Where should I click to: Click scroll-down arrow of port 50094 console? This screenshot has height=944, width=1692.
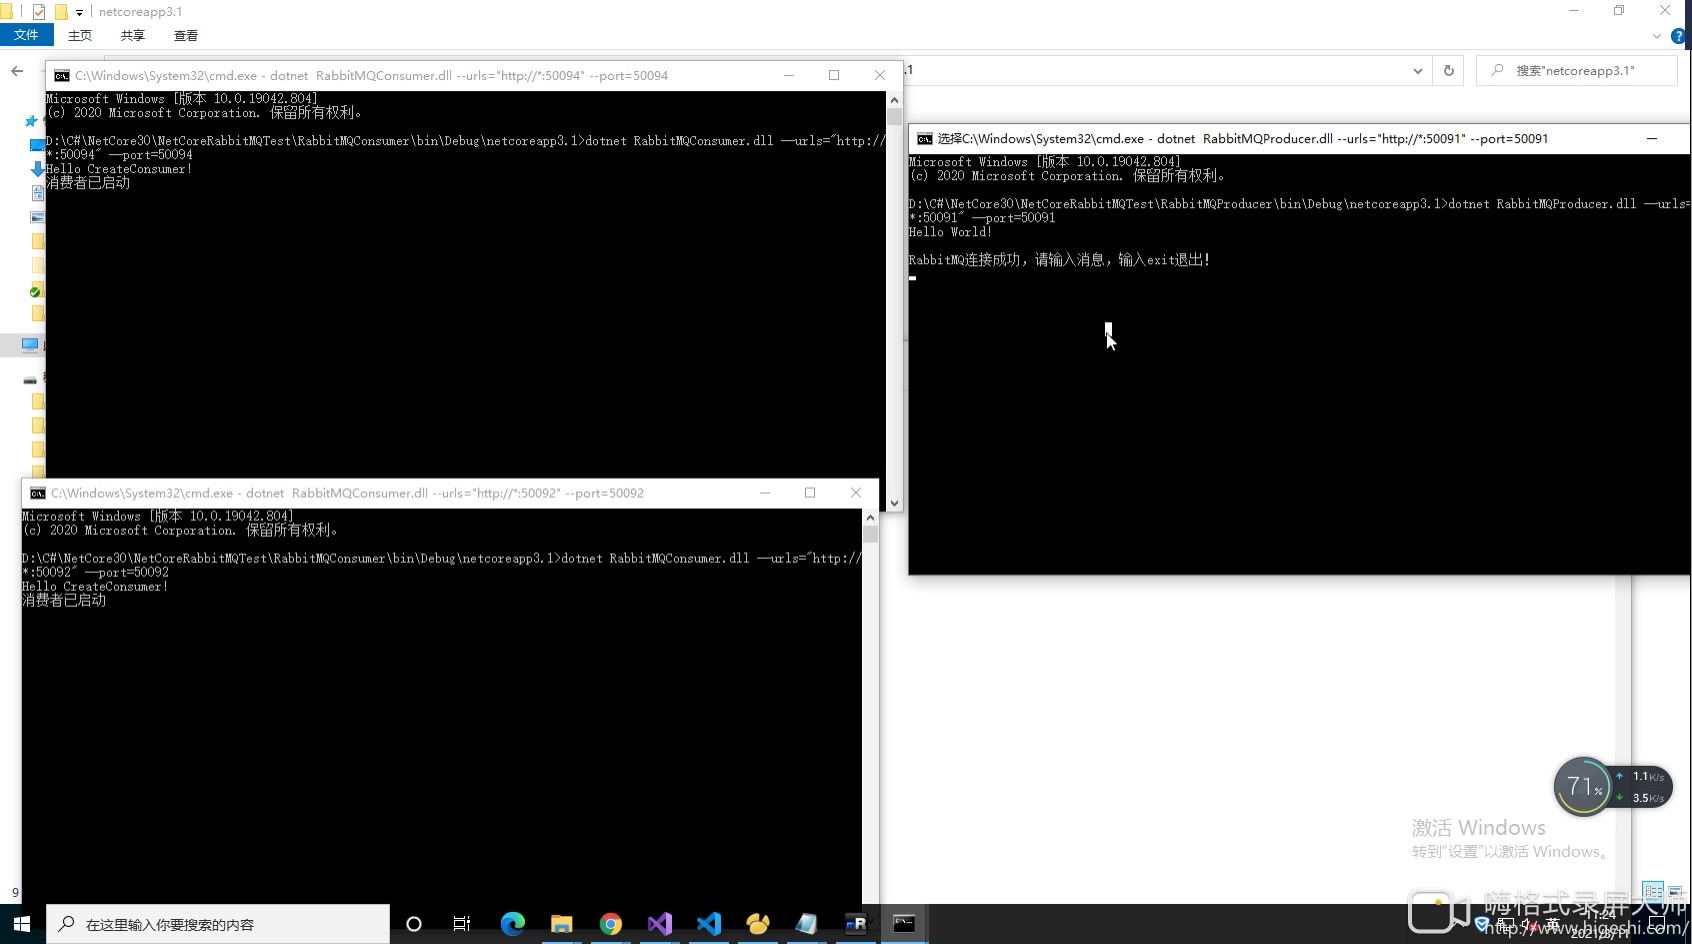point(894,503)
